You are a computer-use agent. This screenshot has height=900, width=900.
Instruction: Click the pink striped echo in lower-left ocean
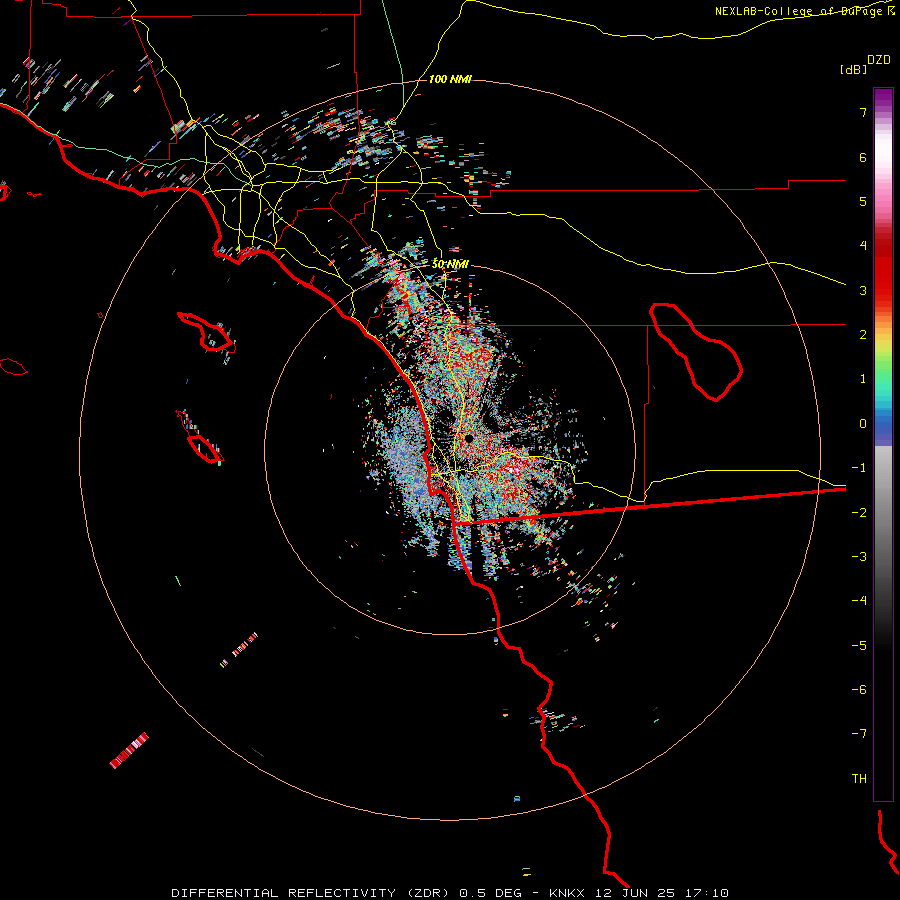pyautogui.click(x=129, y=750)
